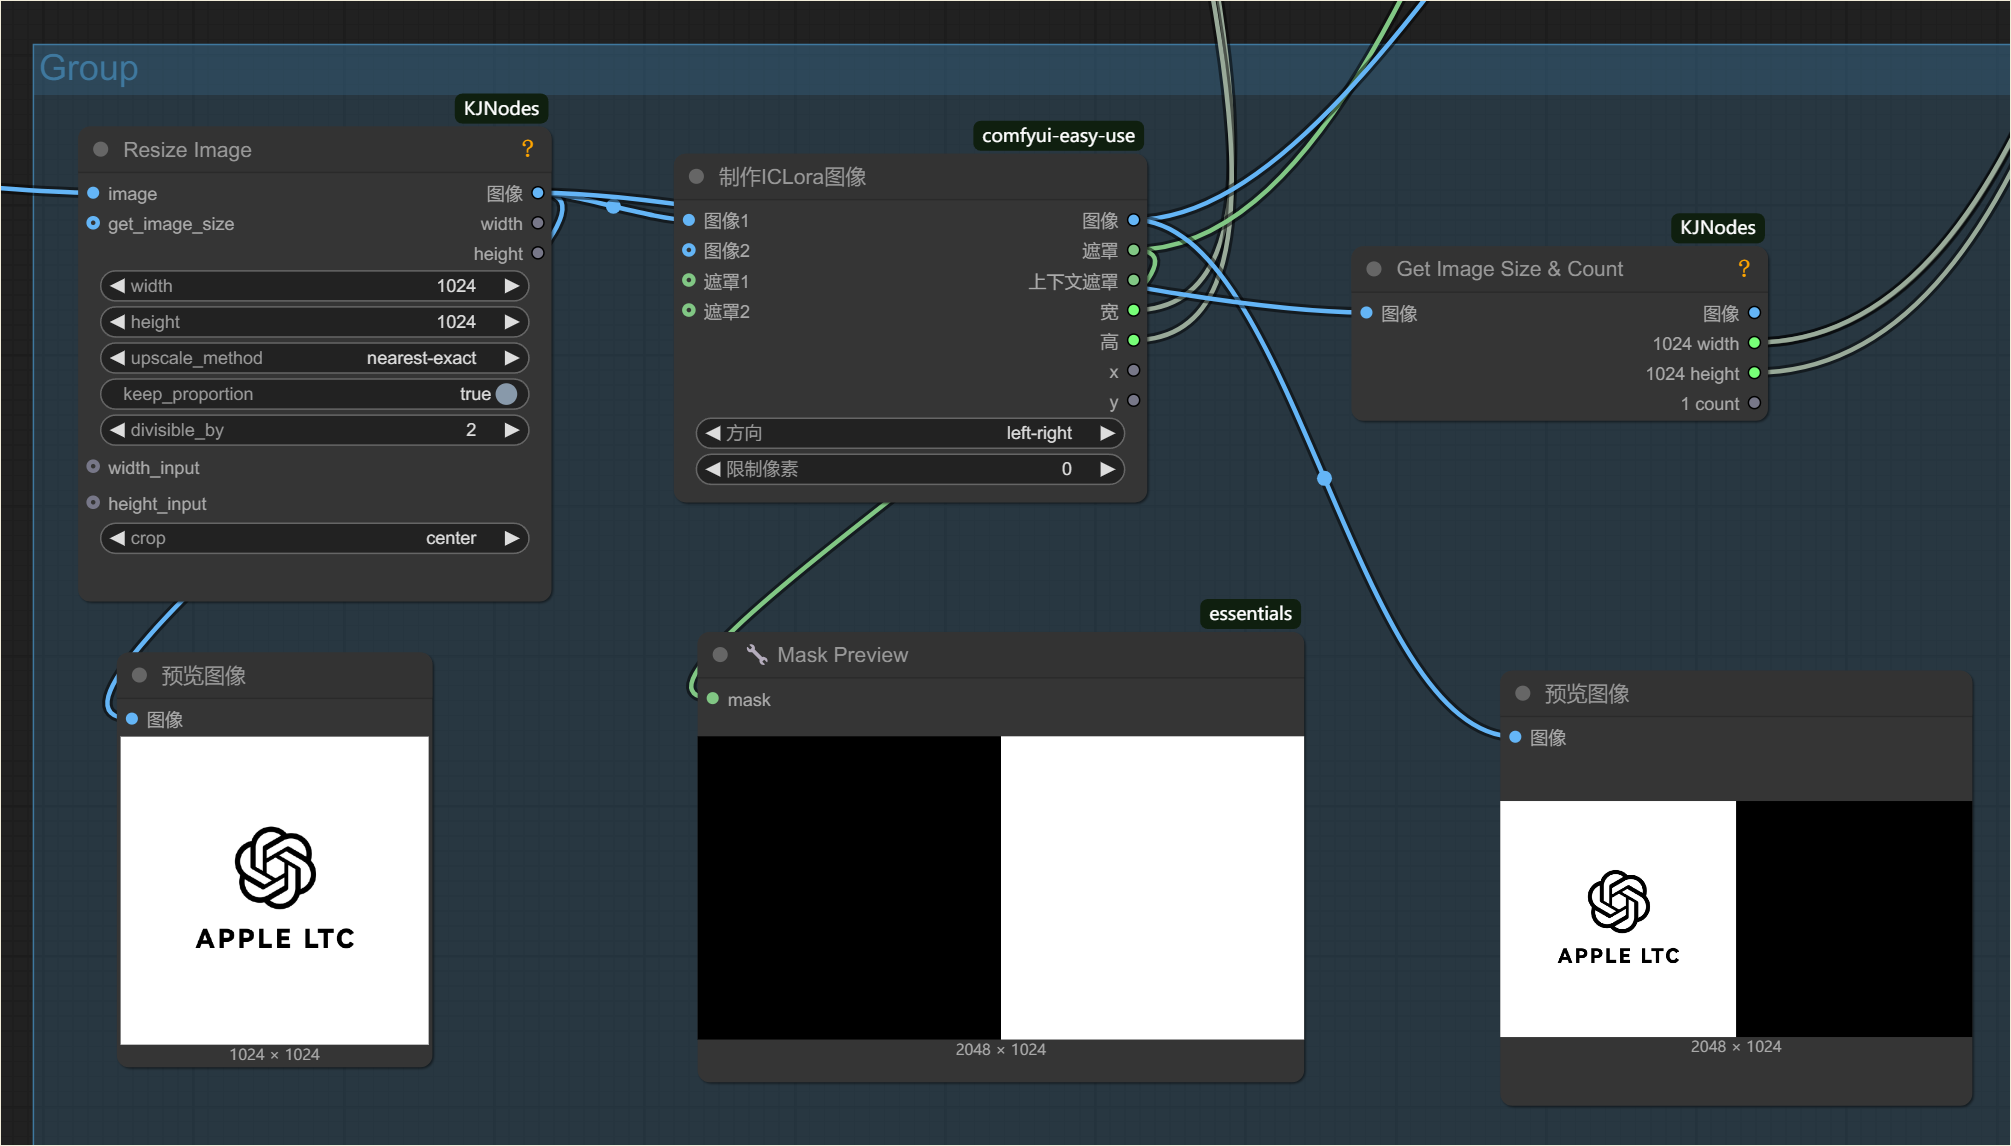Collapse Get Image Size & Count node dot
Image resolution: width=2011 pixels, height=1146 pixels.
click(x=1374, y=268)
